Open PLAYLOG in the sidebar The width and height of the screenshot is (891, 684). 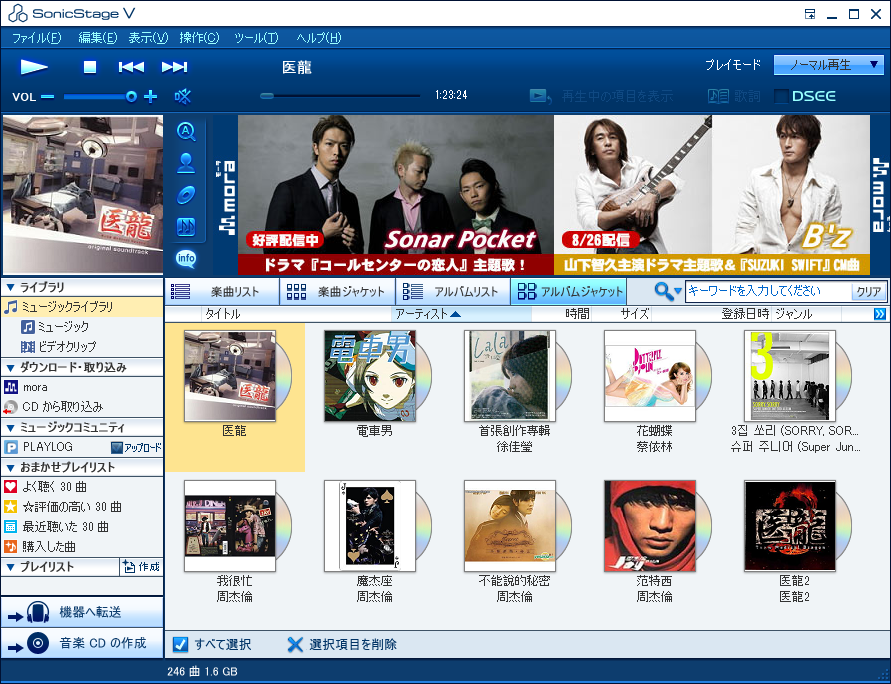39,447
